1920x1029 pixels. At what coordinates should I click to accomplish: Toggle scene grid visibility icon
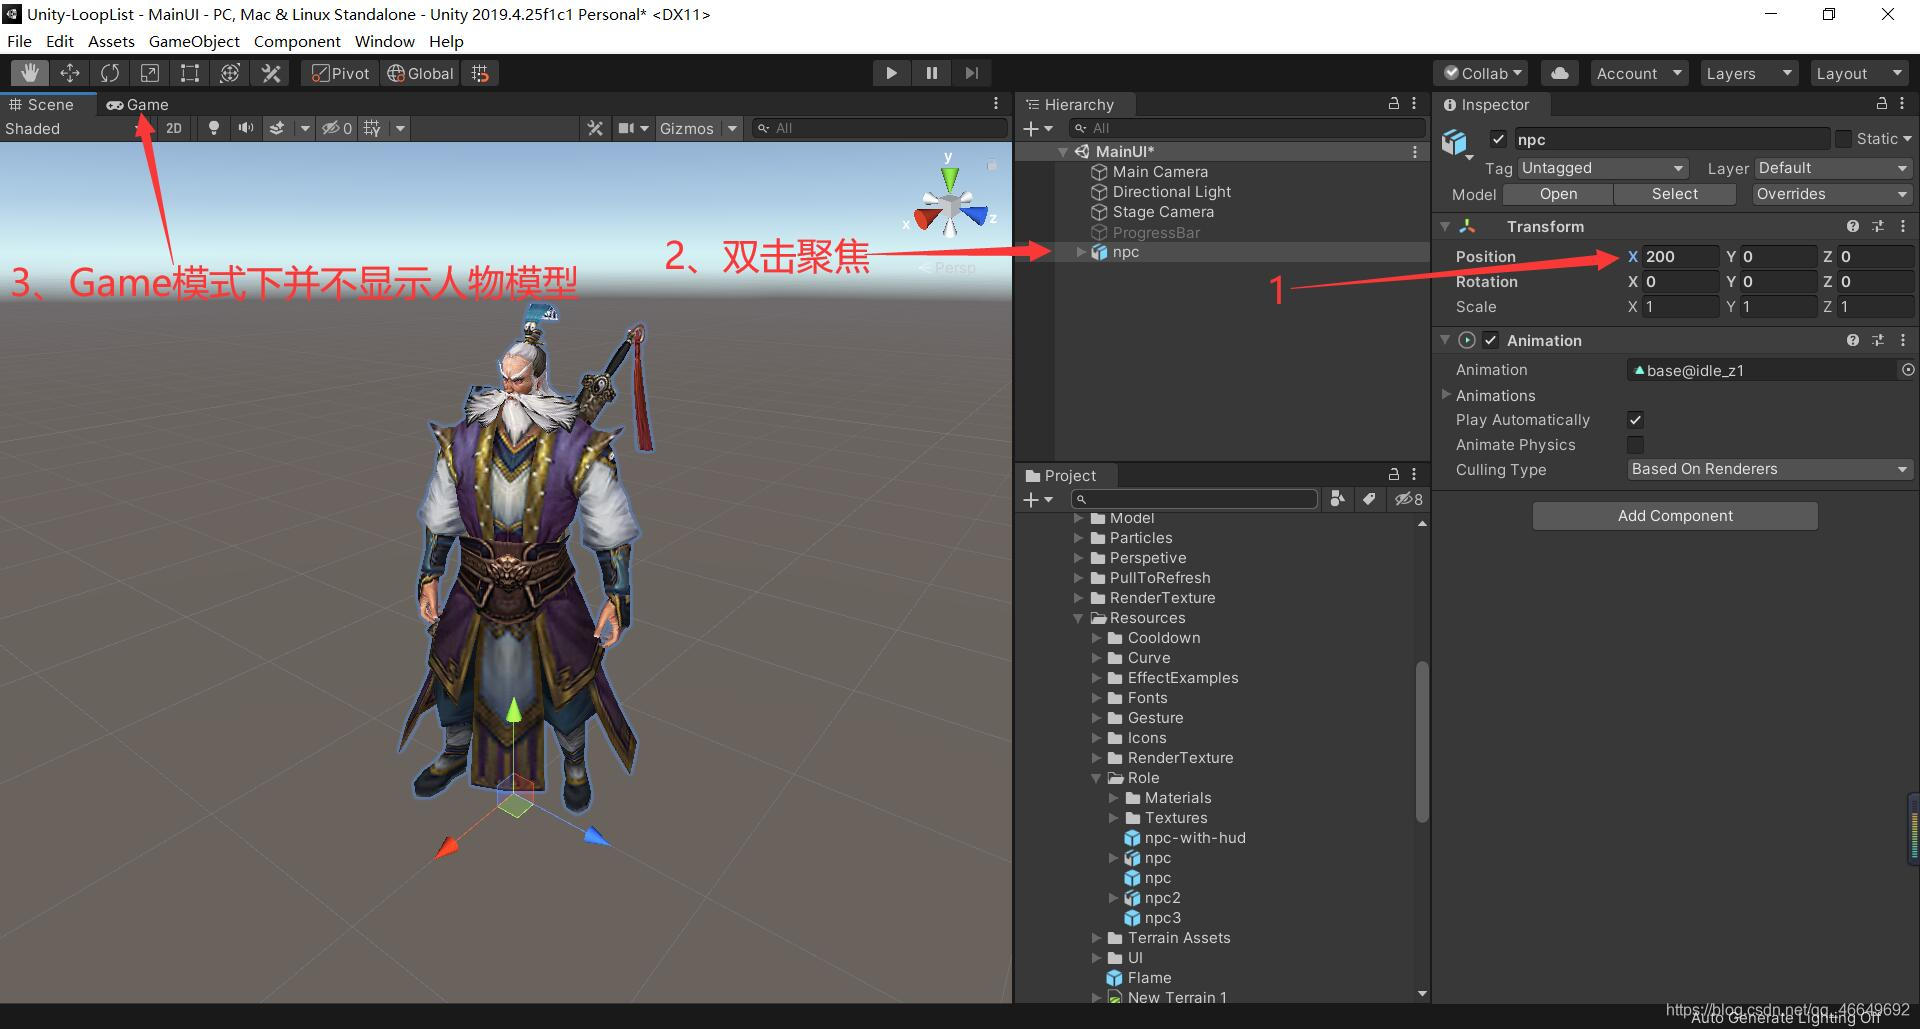372,128
